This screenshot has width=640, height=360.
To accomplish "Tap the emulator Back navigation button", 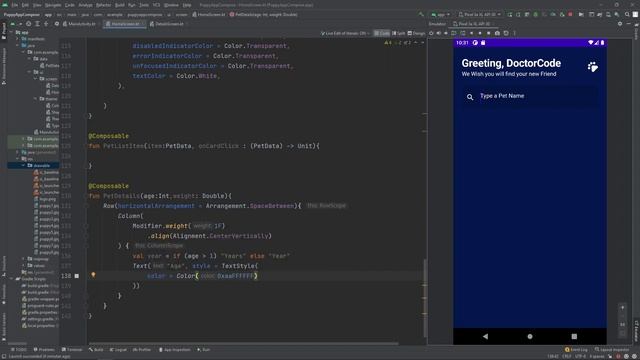I will click(485, 336).
